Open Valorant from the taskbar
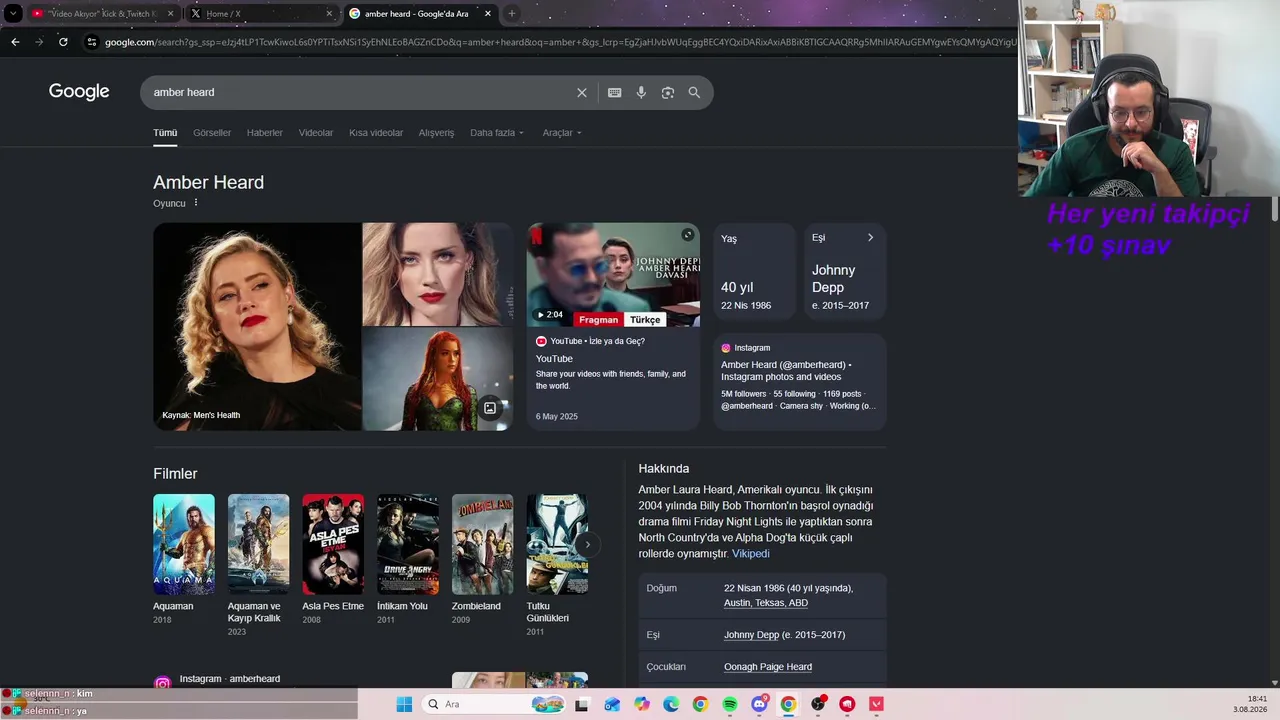 (877, 704)
